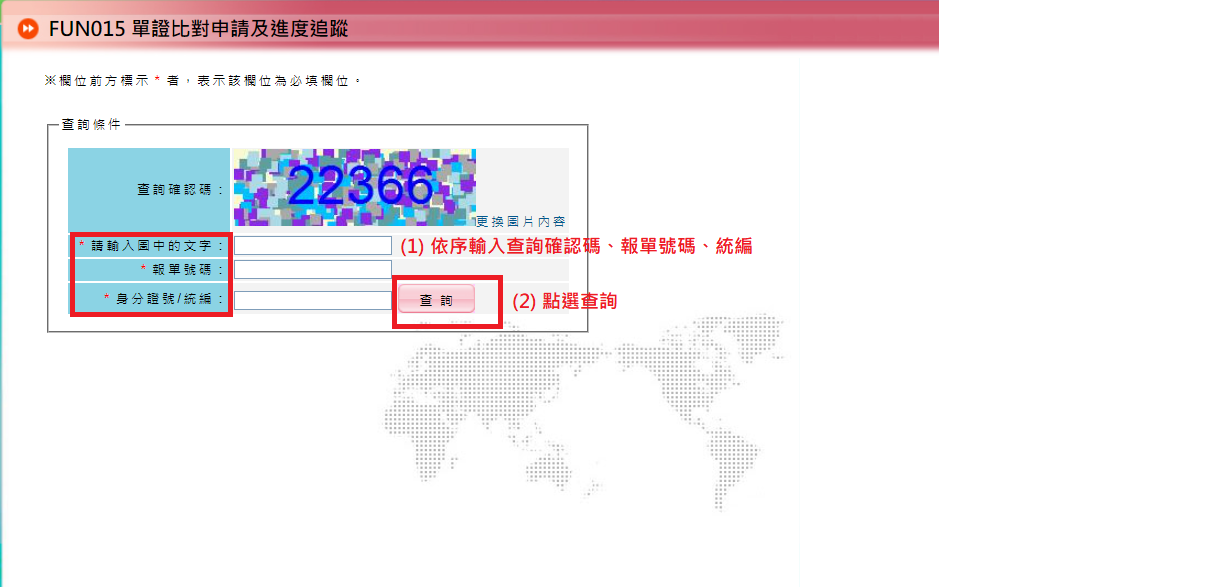Focus the 報單號碼 input field

point(312,269)
